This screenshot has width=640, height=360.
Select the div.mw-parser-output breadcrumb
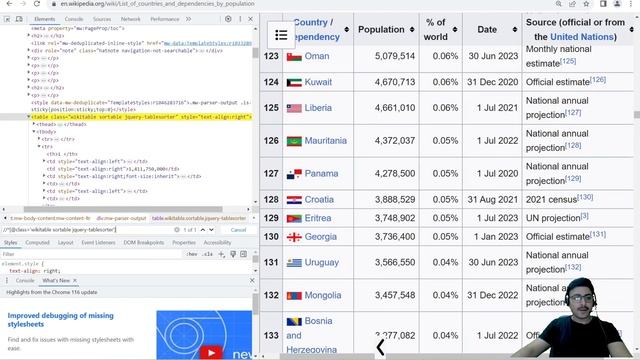pos(121,218)
